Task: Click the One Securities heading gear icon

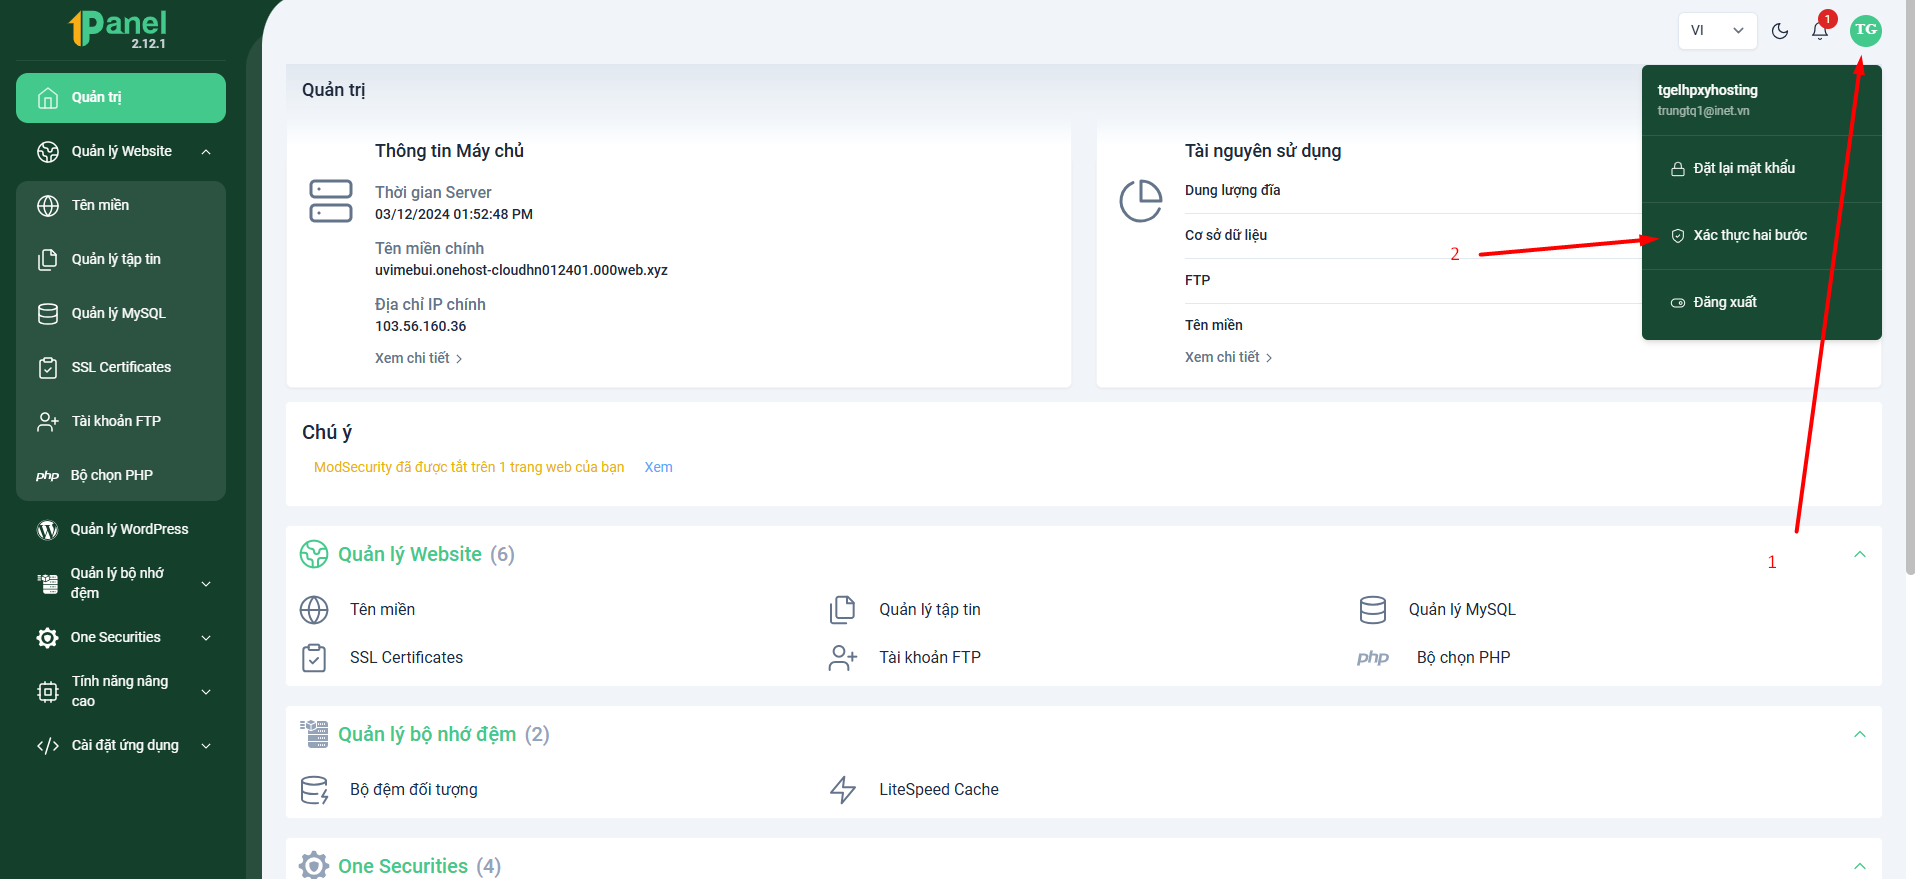Action: (314, 866)
